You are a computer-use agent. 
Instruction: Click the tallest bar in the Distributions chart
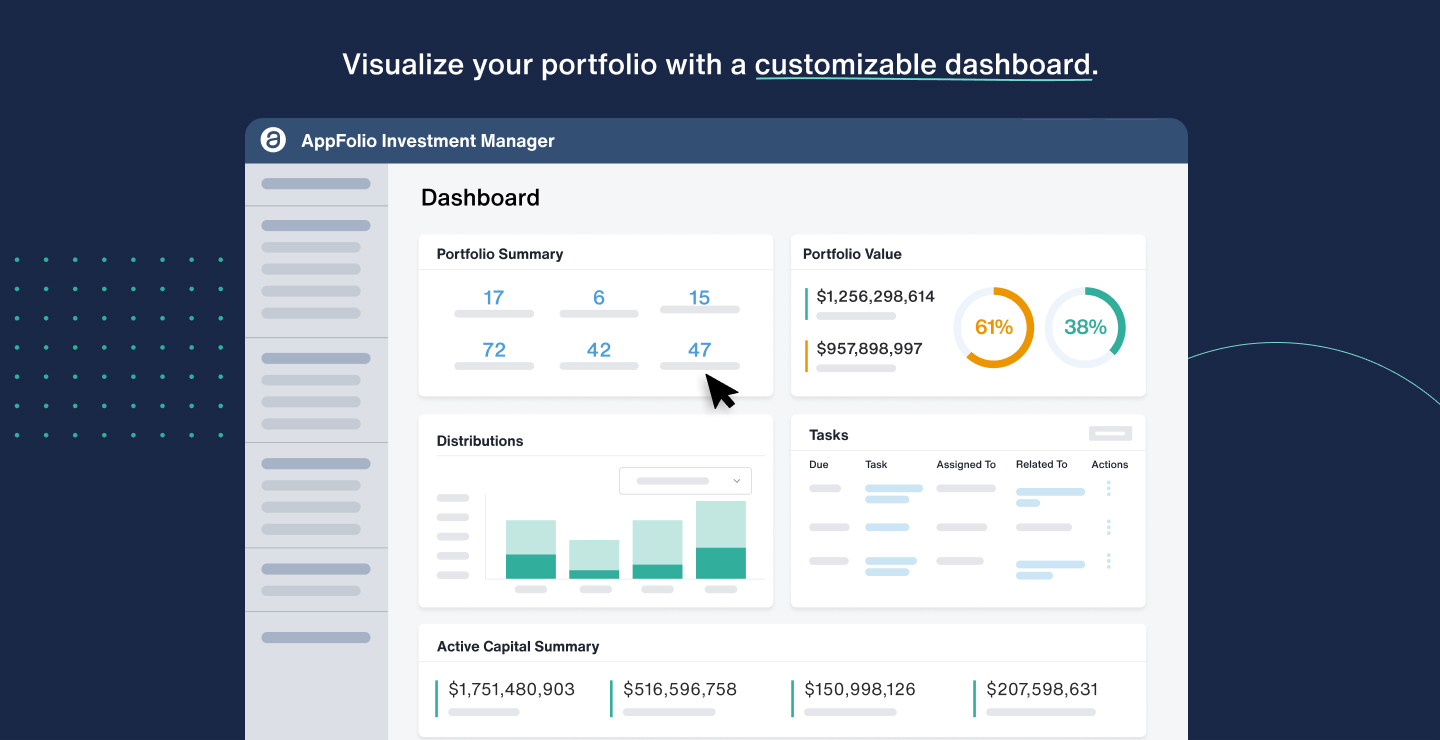720,540
